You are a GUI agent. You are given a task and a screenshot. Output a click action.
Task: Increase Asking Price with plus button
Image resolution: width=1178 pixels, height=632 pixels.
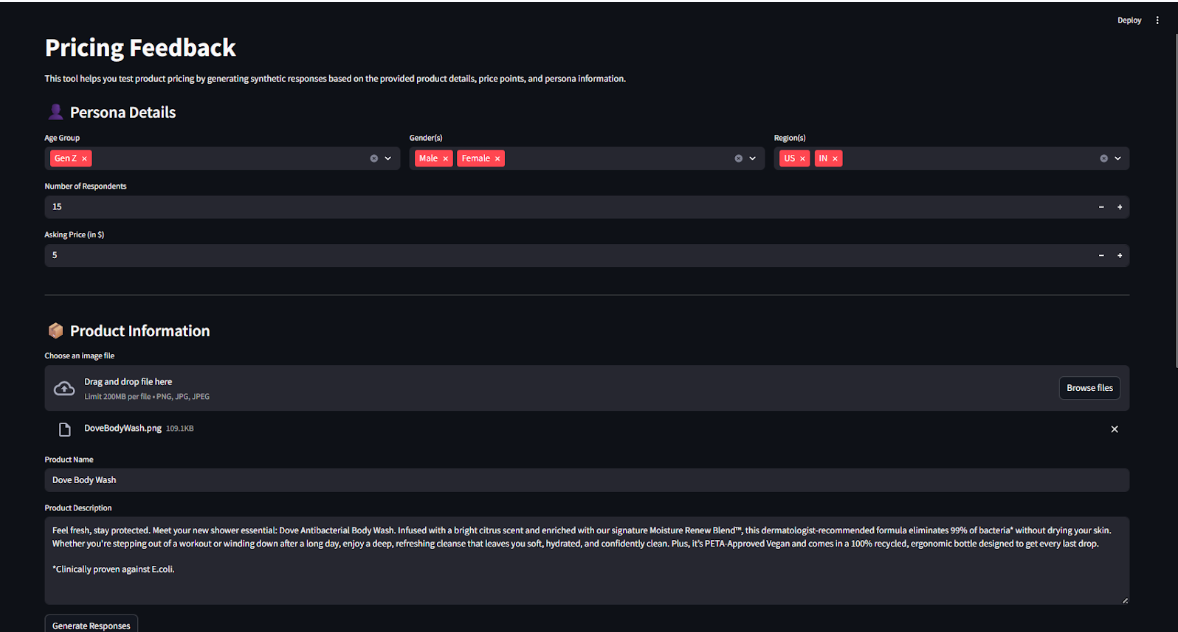[1119, 256]
